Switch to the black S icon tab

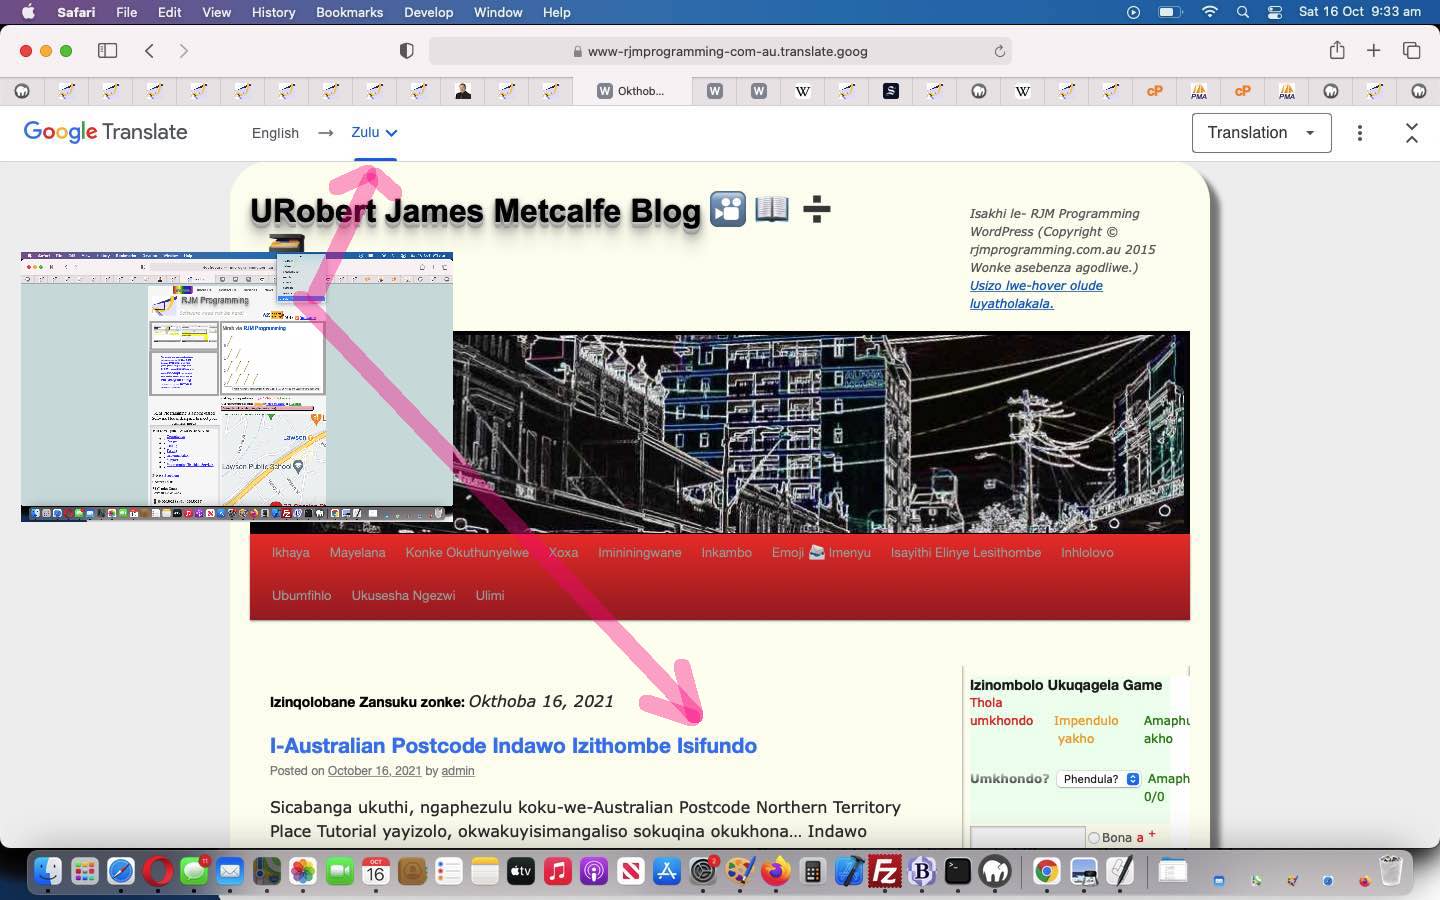point(891,91)
